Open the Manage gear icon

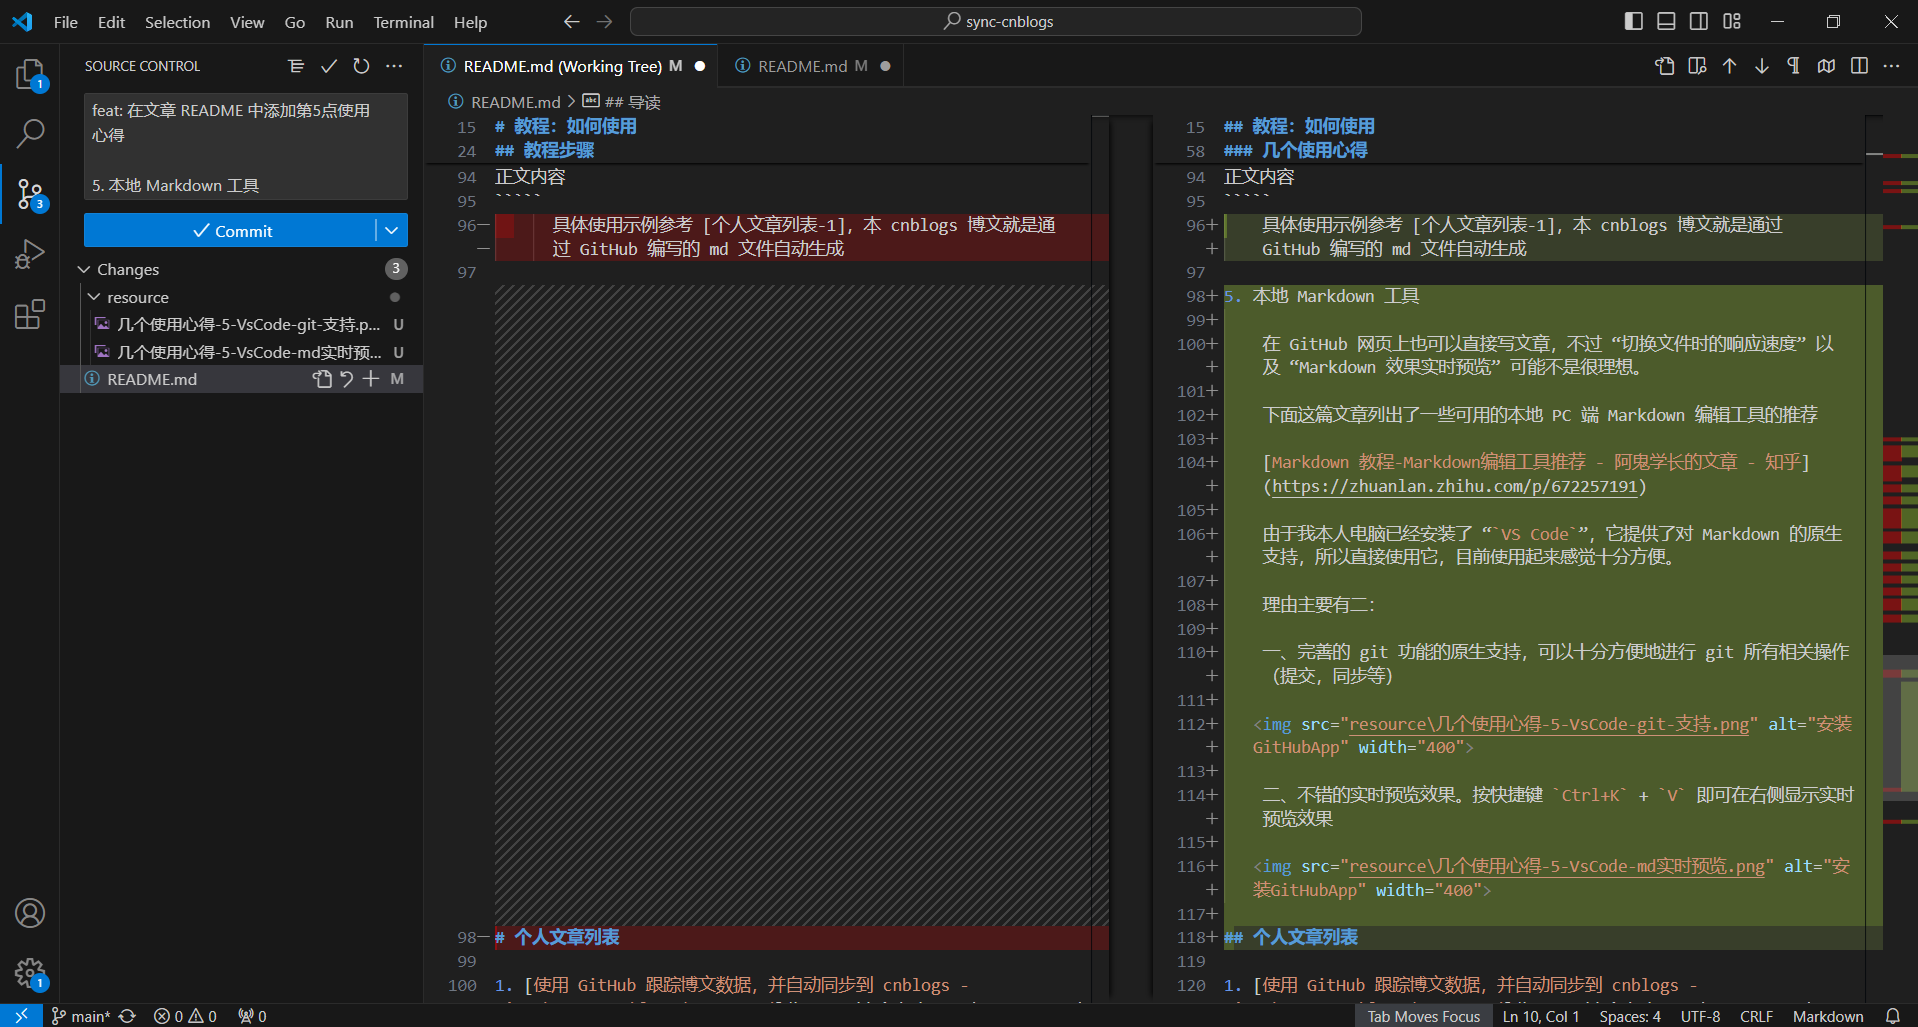(x=30, y=973)
